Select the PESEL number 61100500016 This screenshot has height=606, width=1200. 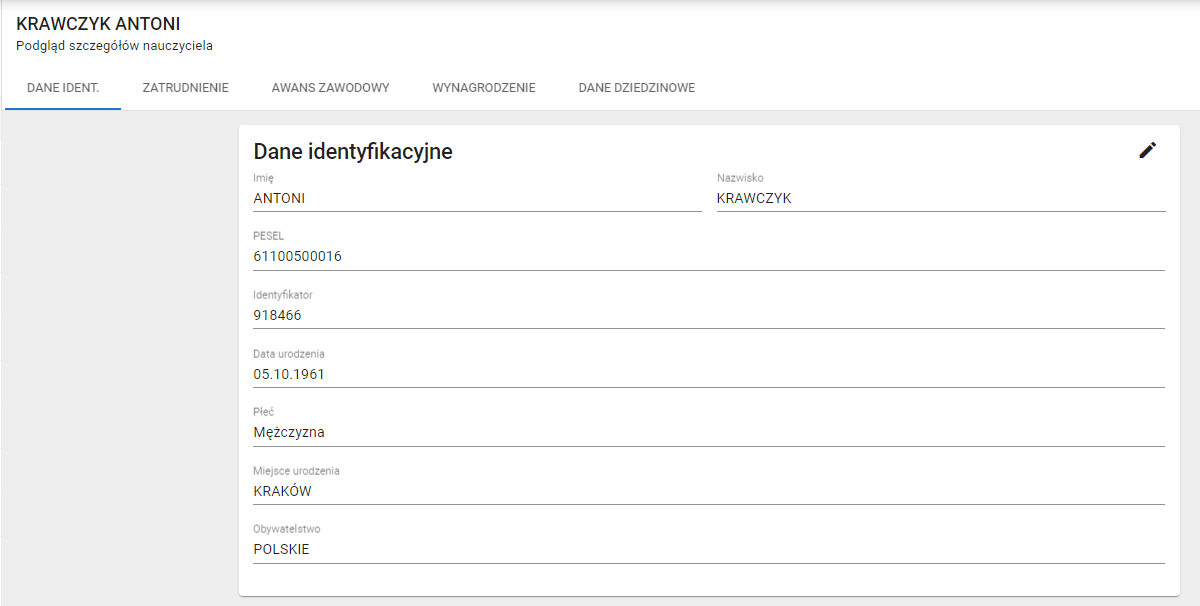click(x=297, y=256)
